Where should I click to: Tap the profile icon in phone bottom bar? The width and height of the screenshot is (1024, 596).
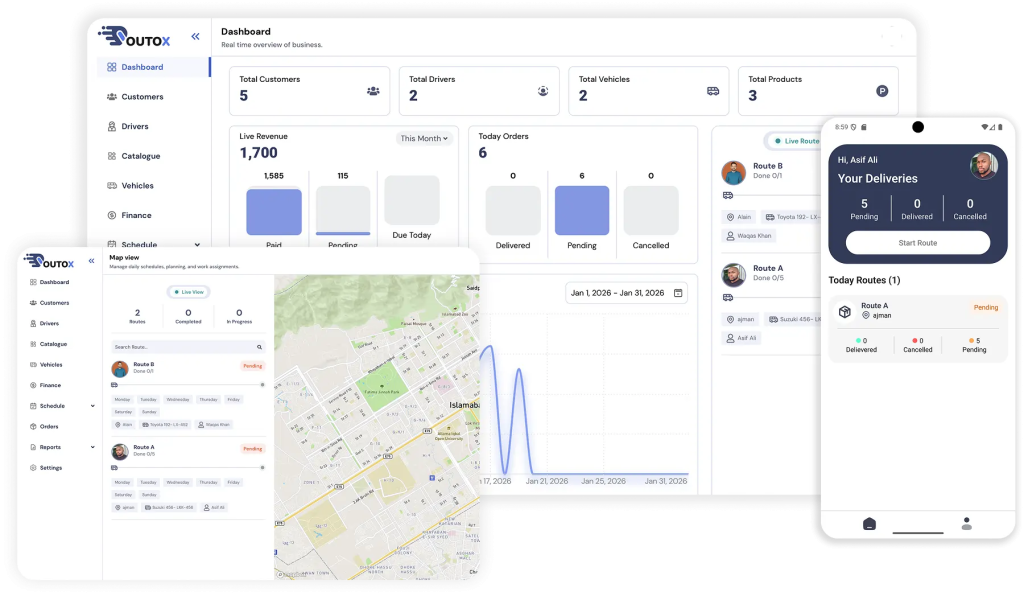point(966,523)
